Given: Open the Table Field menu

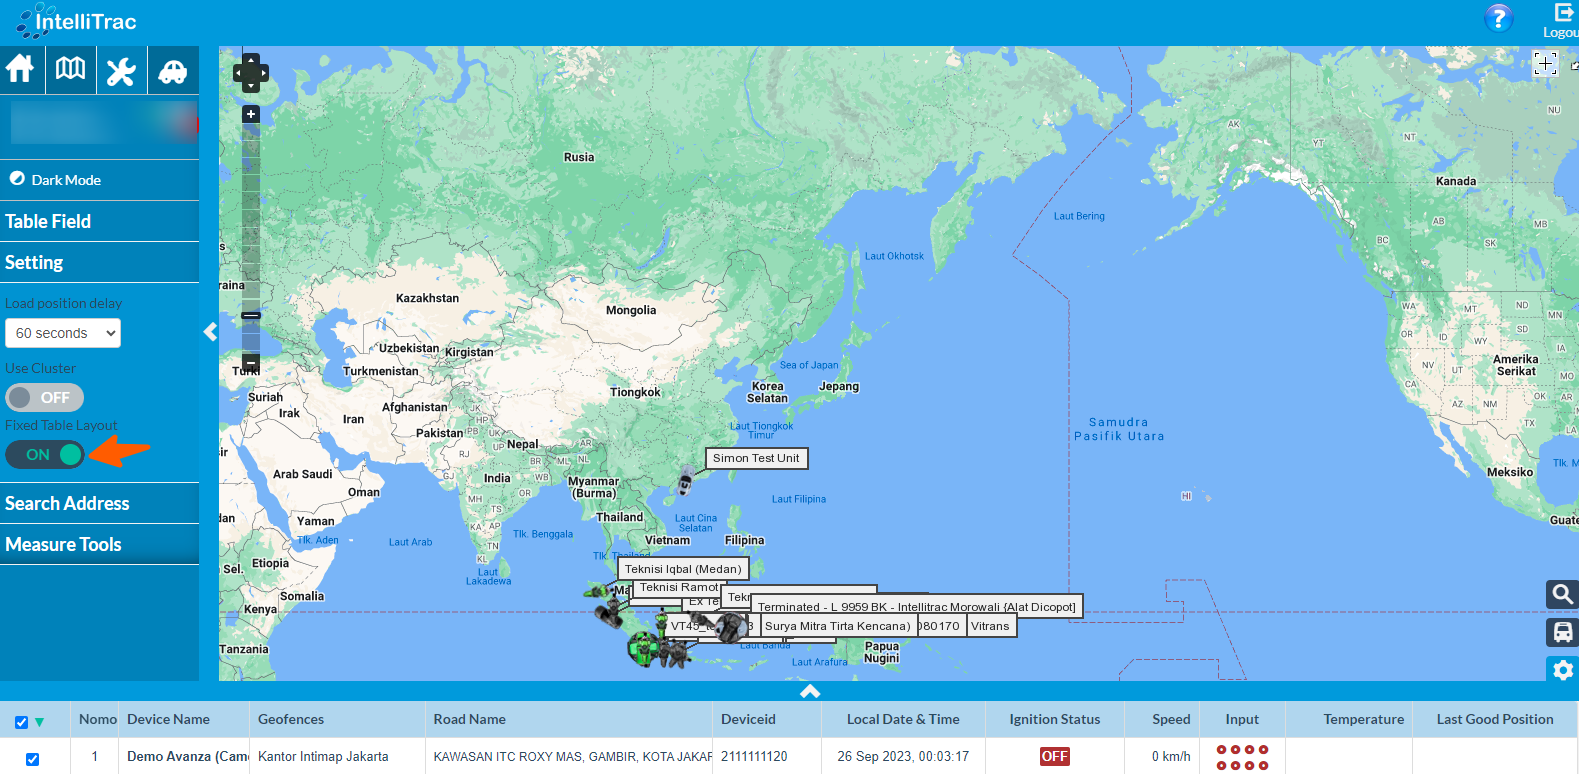Looking at the screenshot, I should 48,222.
